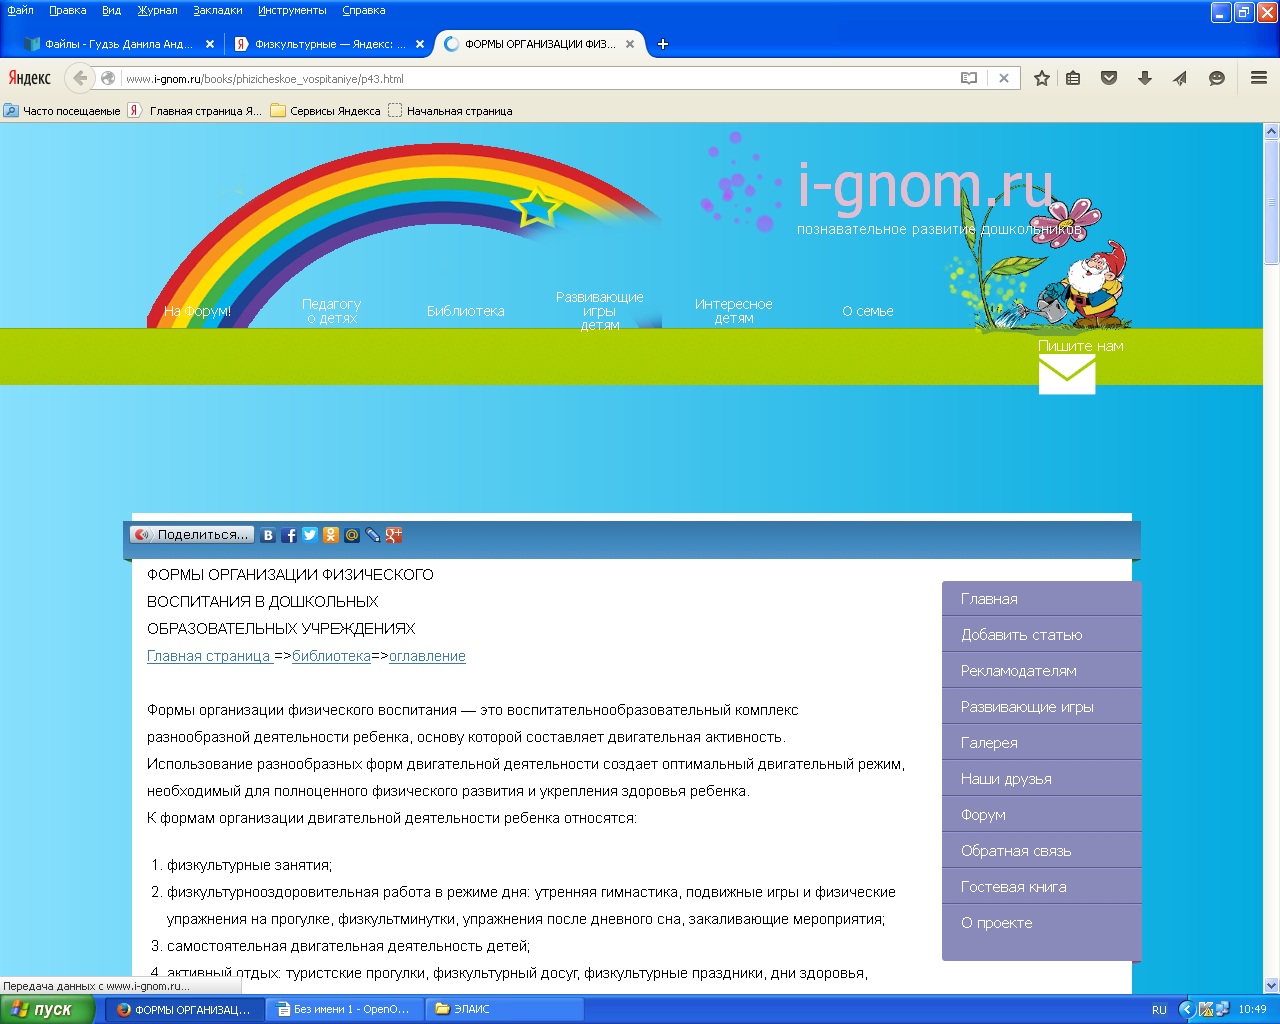Switch to Без имени 1 - OpenOffice taskbar item

pos(345,1009)
